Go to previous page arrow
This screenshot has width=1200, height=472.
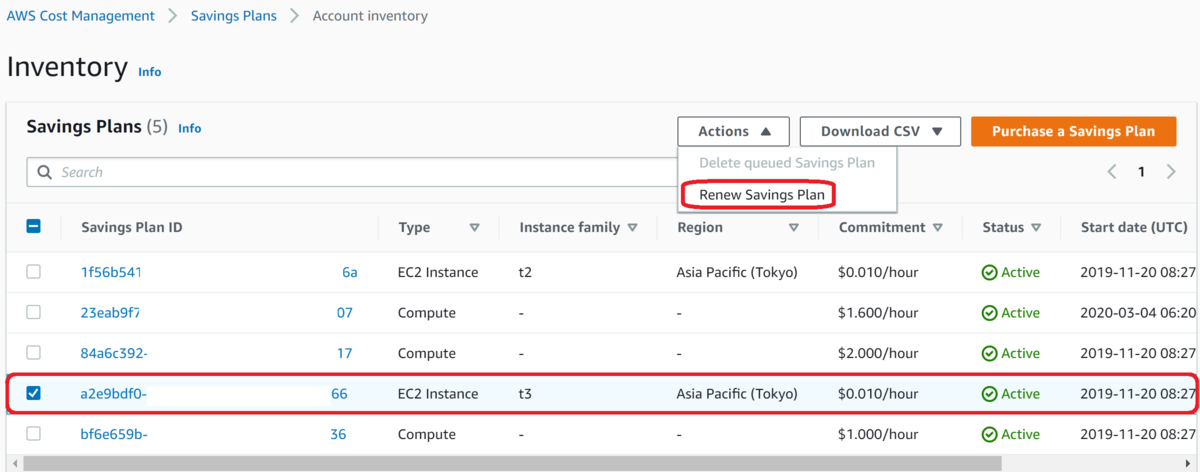pos(1112,172)
